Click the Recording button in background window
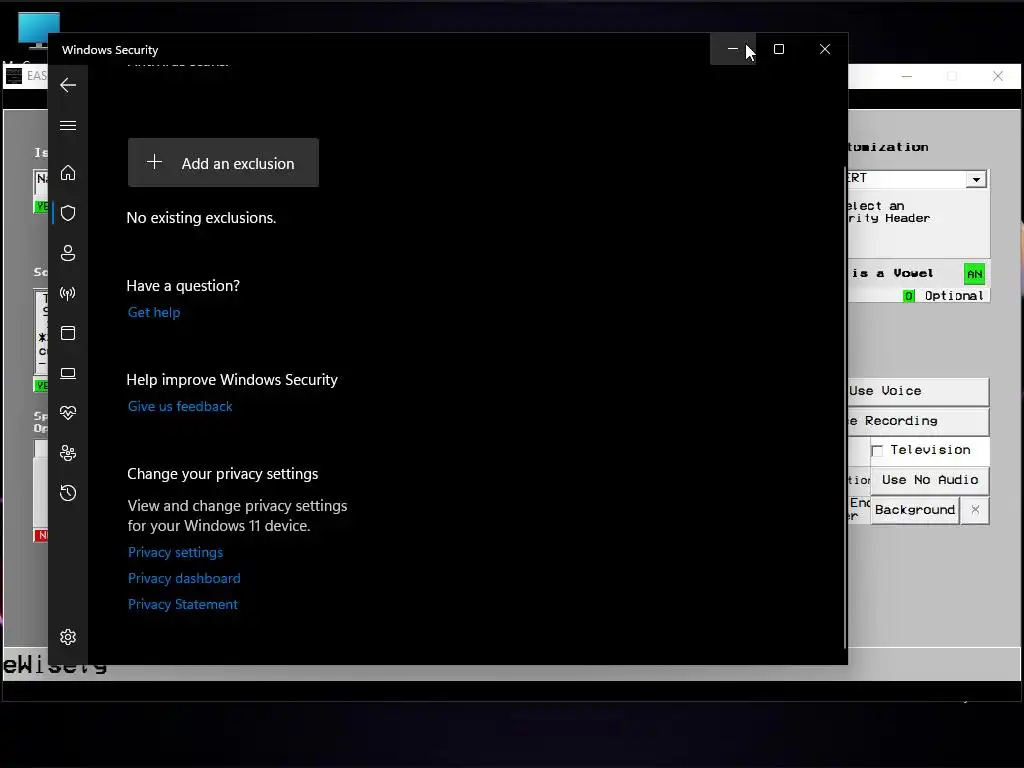 click(918, 421)
